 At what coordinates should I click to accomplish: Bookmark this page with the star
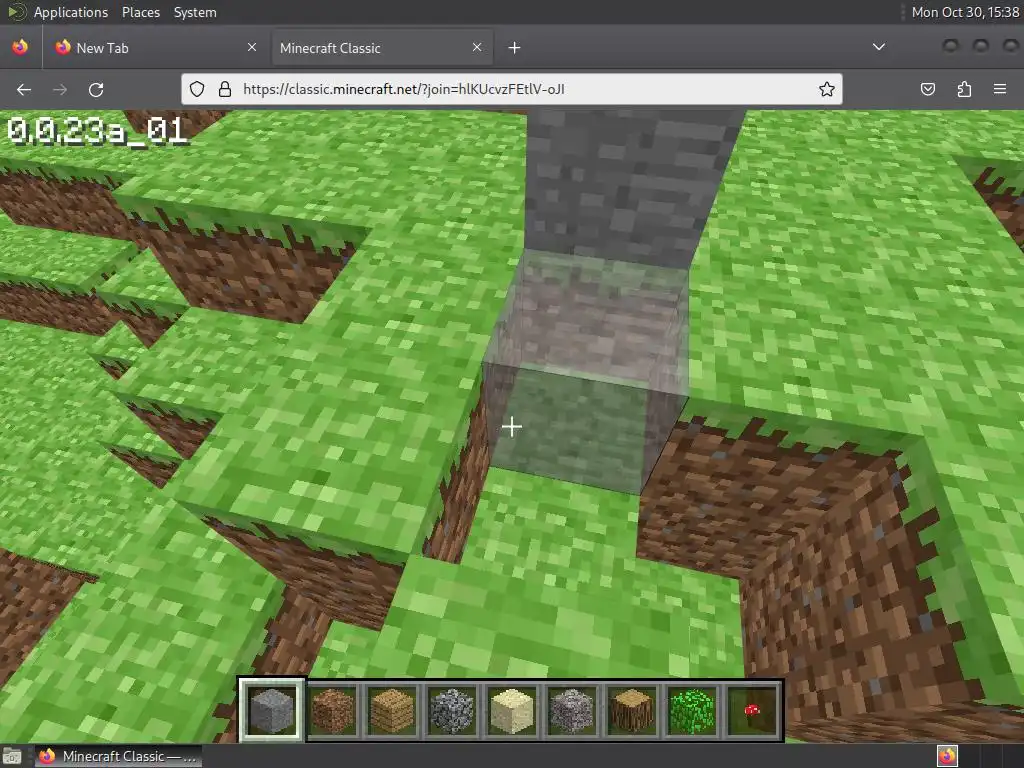[827, 89]
